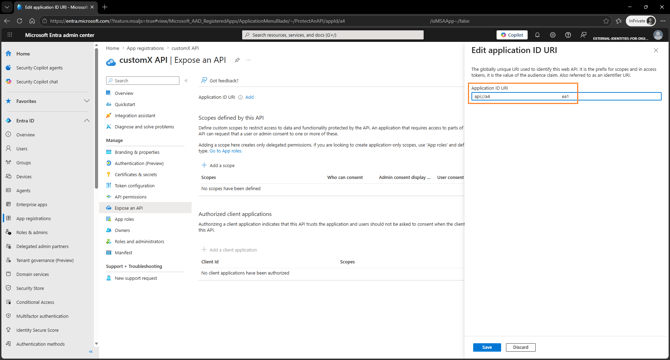Open Certificates & secrets
The image size is (670, 360).
136,175
